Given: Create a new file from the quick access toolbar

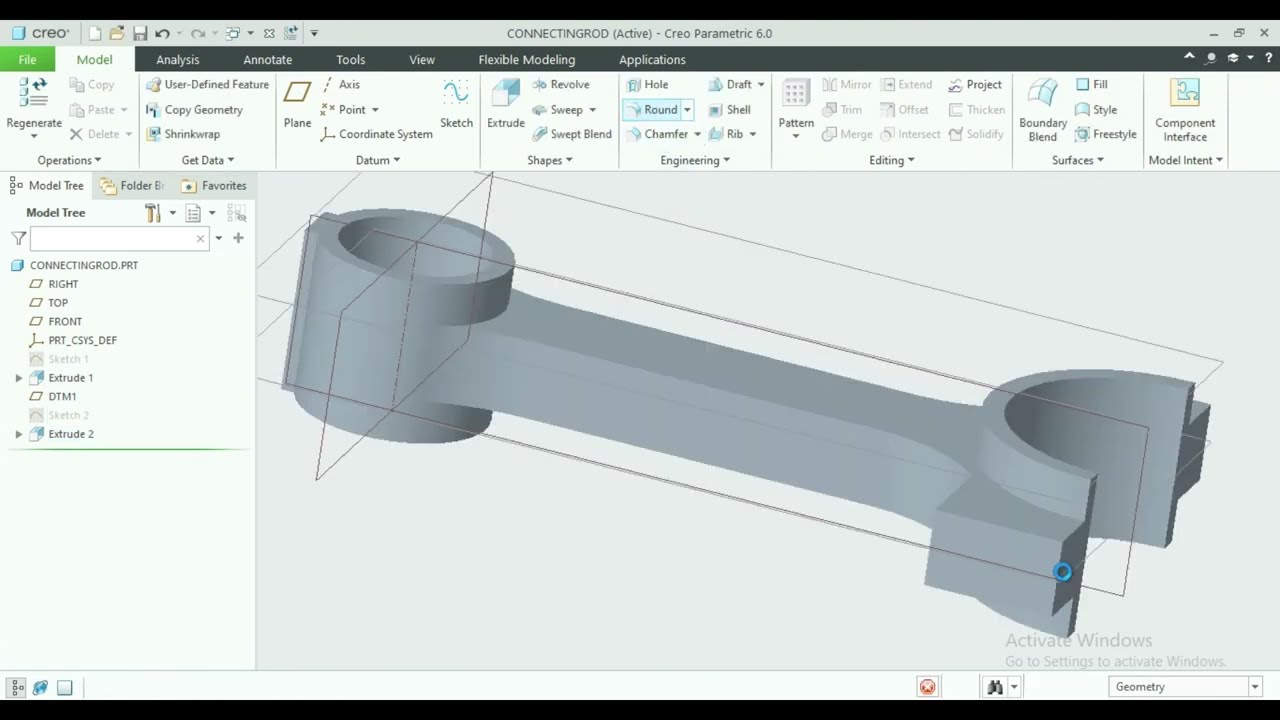Looking at the screenshot, I should [x=95, y=33].
